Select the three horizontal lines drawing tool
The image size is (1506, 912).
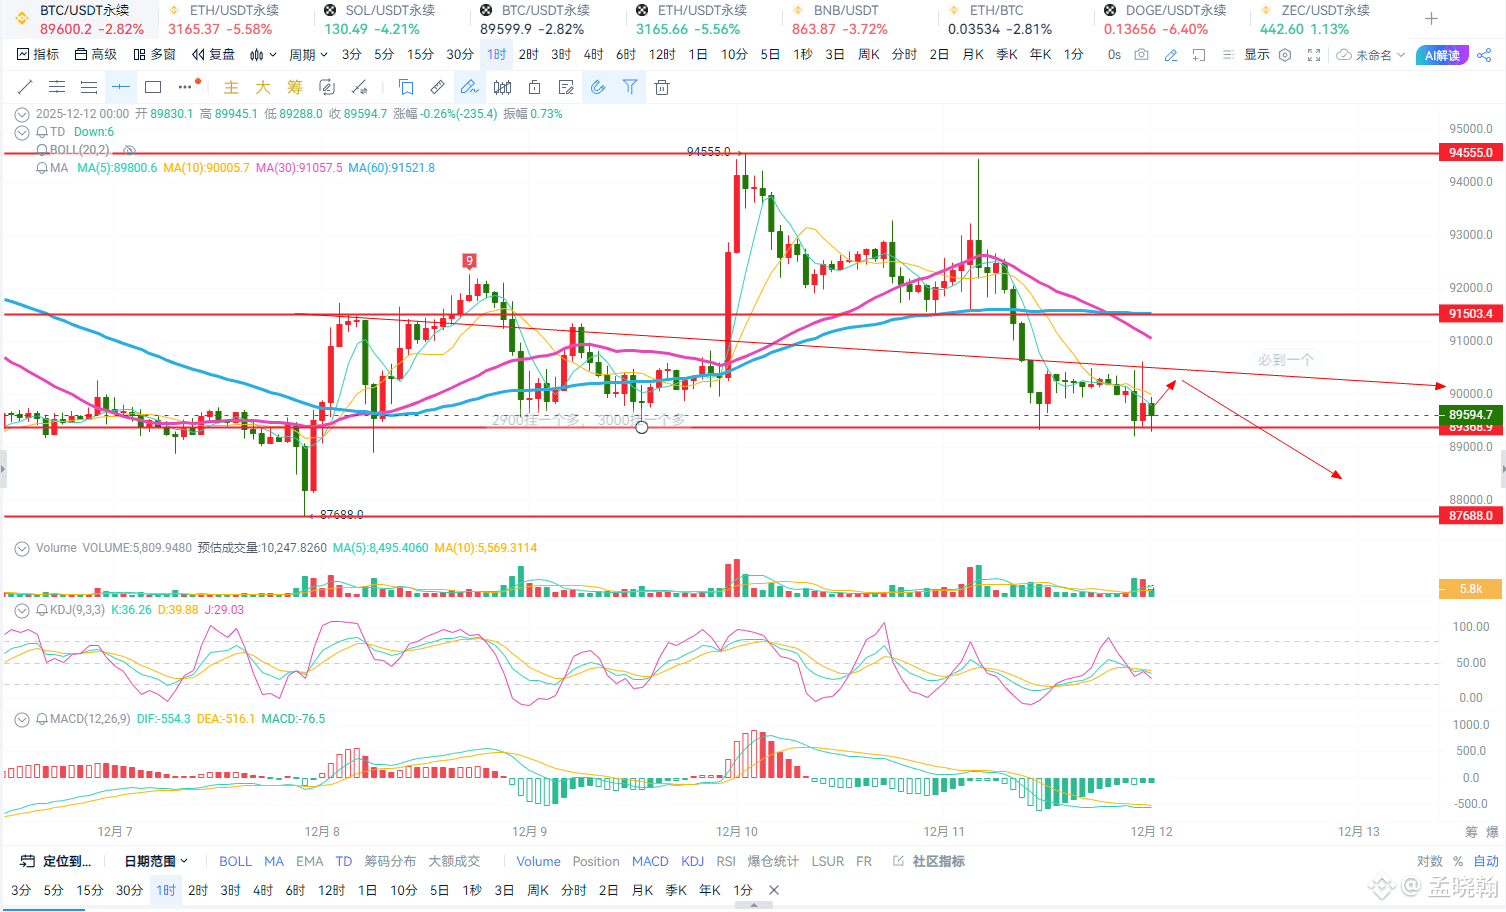coord(89,87)
